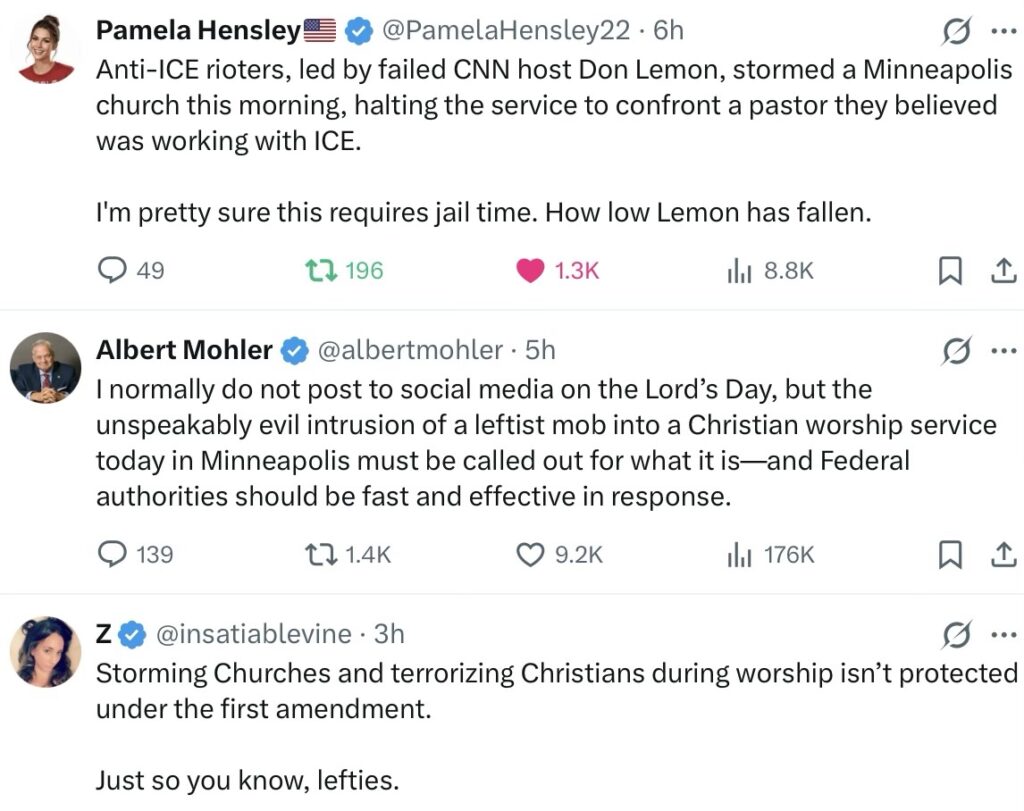Viewport: 1024px width, 811px height.
Task: Bookmark Pamela Hensley's post
Action: click(x=950, y=270)
